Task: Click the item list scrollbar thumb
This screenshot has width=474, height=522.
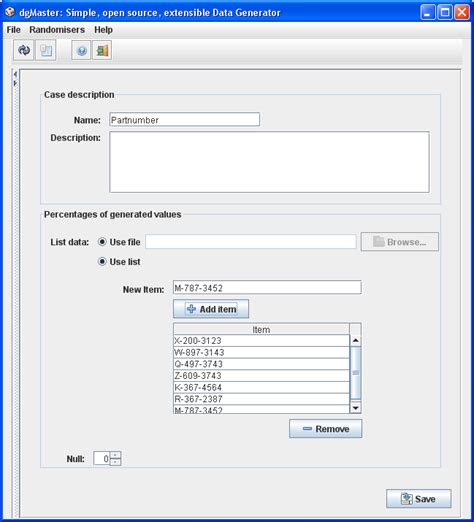Action: [355, 373]
